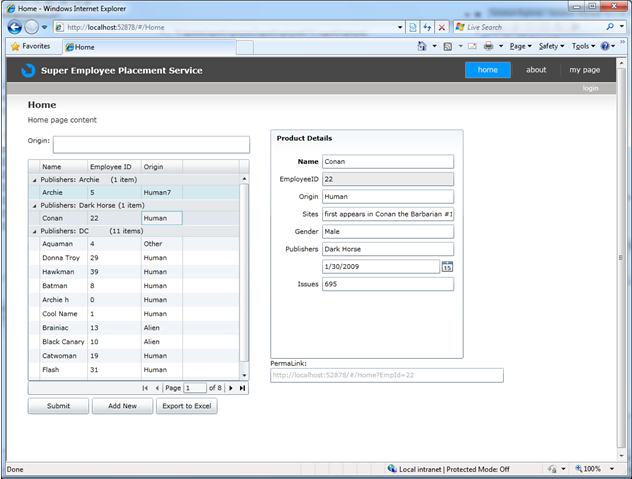The height and width of the screenshot is (479, 632).
Task: Click the Print toolbar icon
Action: coord(488,46)
